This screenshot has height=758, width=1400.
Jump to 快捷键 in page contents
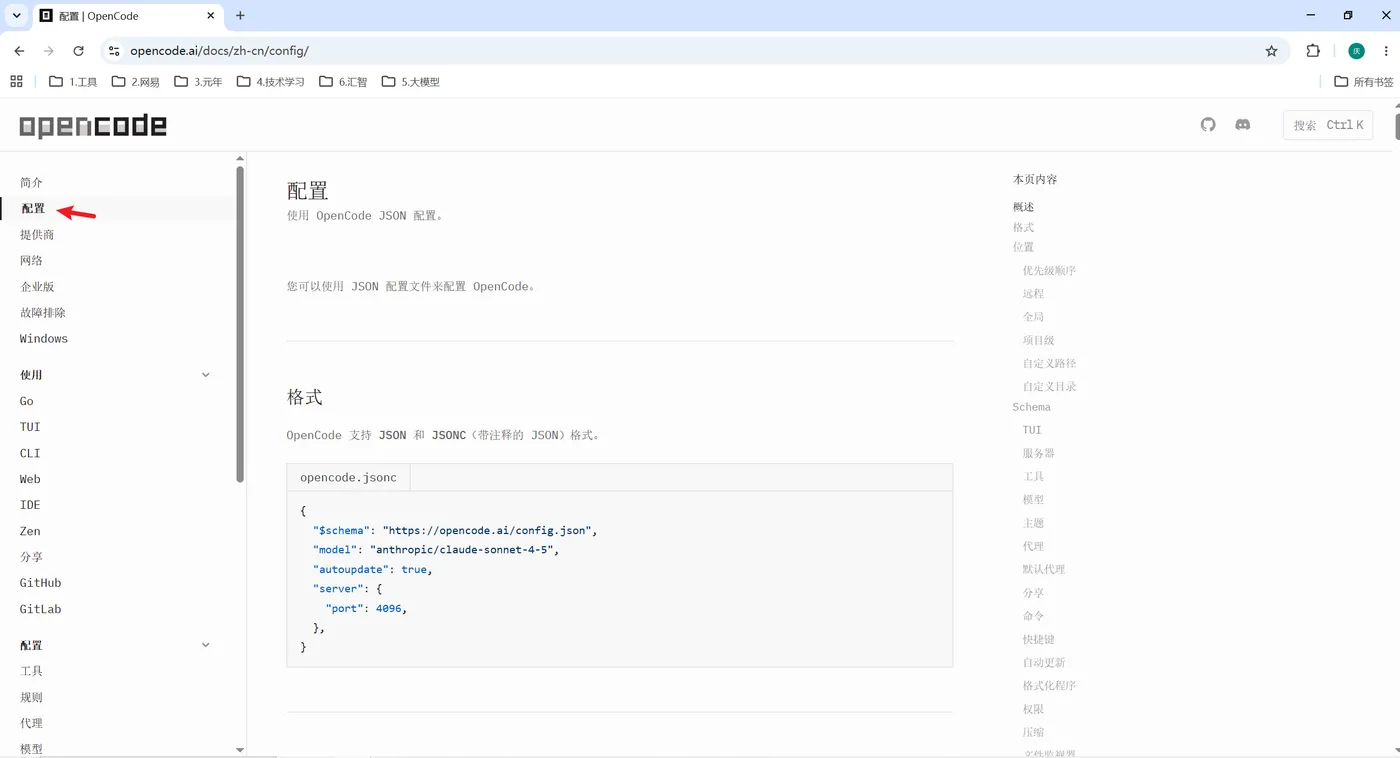[x=1039, y=639]
